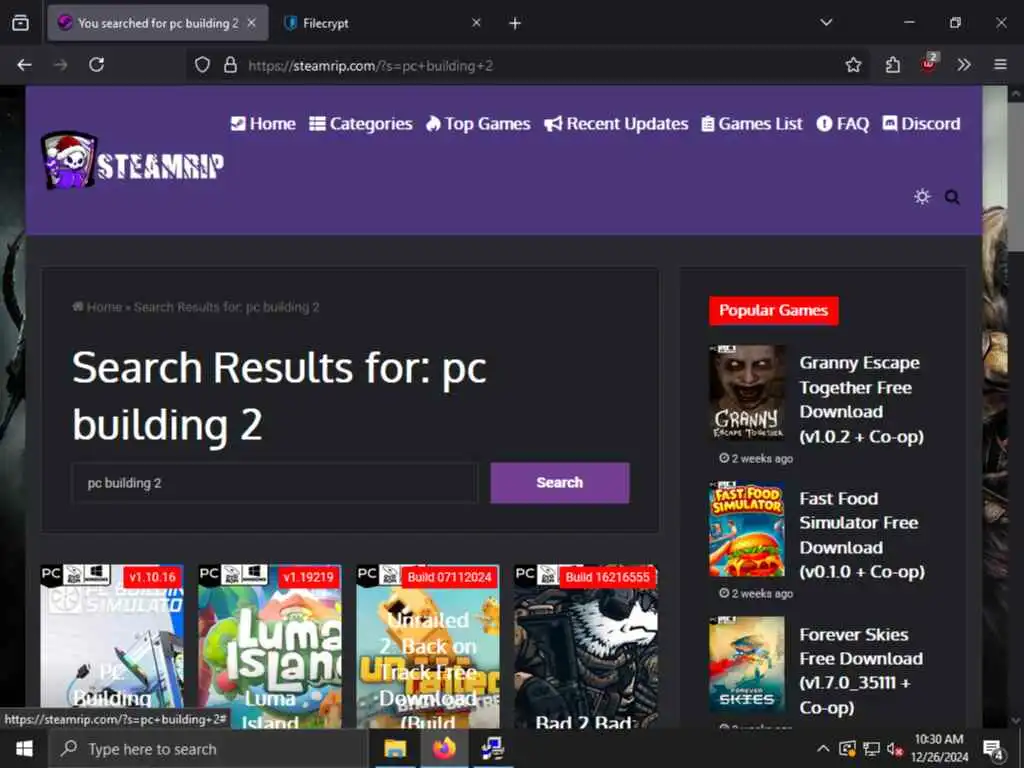Open Forever Skies Free Download link
Image resolution: width=1024 pixels, height=768 pixels.
coord(861,671)
